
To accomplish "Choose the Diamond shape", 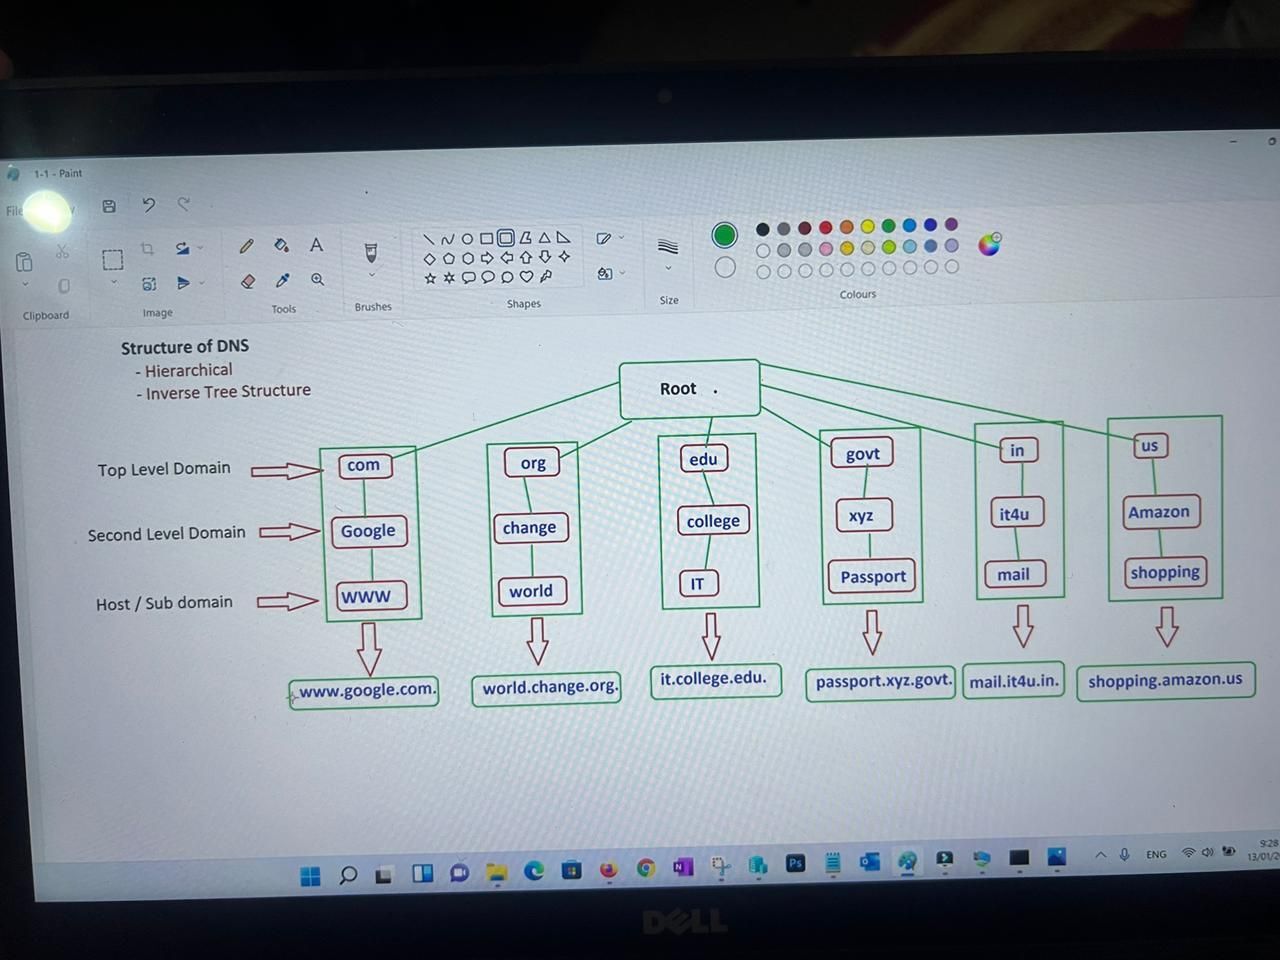I will (x=429, y=259).
